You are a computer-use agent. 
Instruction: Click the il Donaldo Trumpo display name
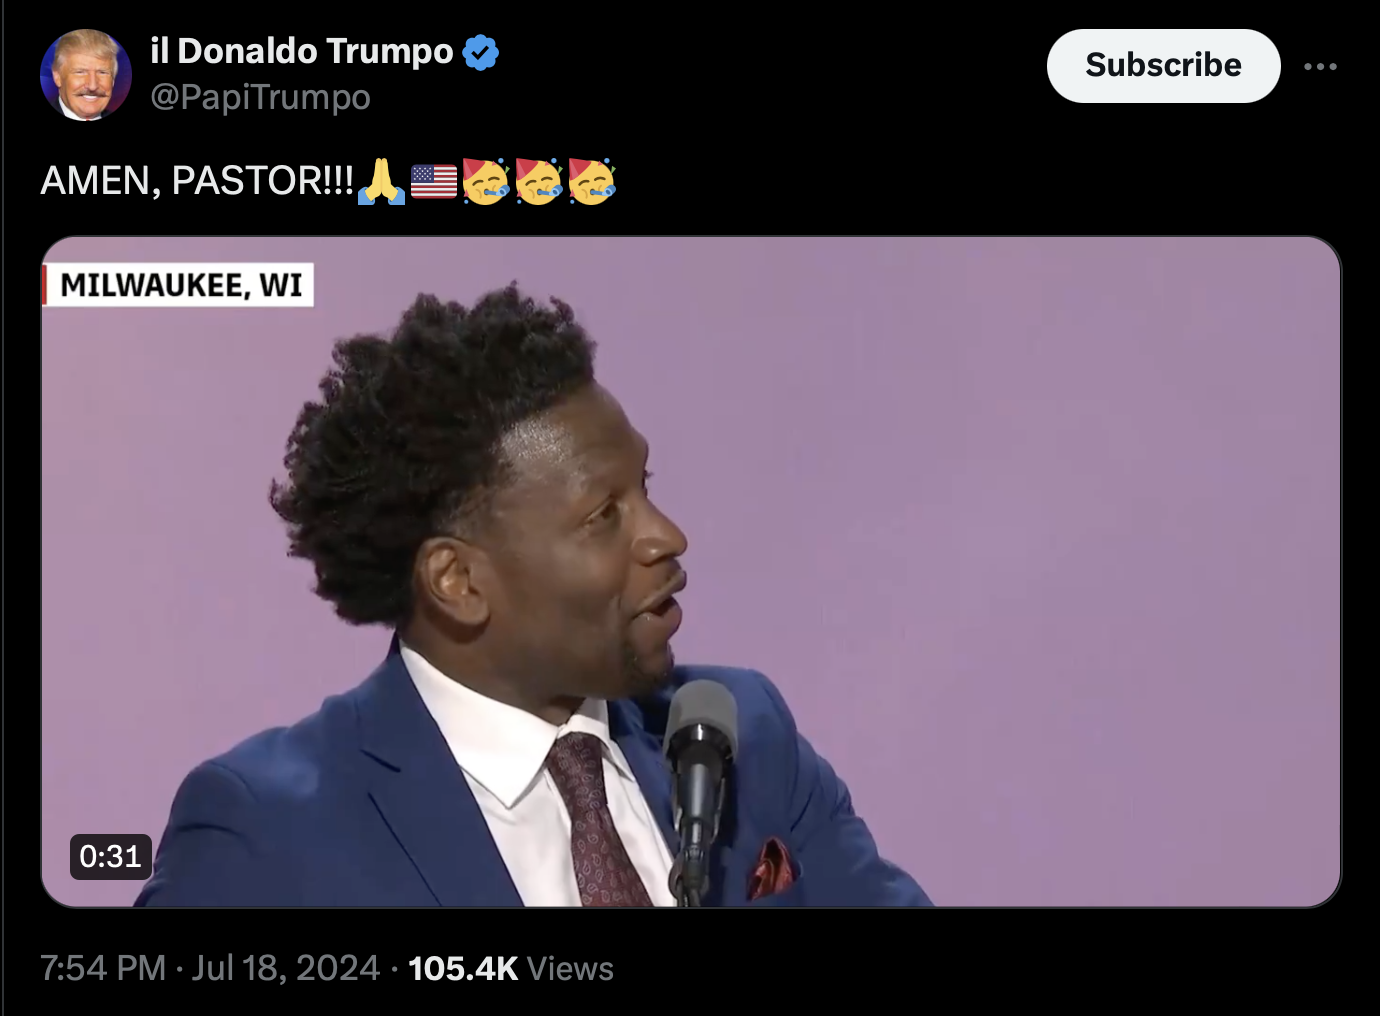tap(301, 51)
